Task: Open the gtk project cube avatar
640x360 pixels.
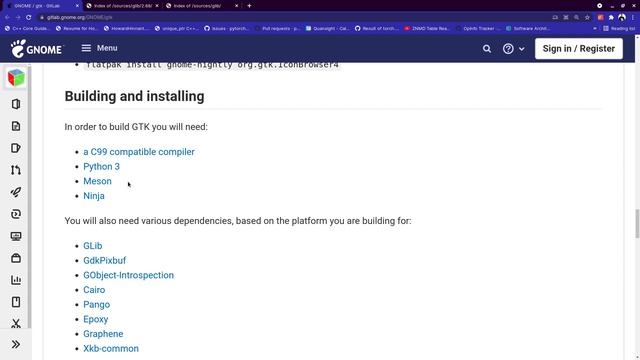Action: point(16,78)
